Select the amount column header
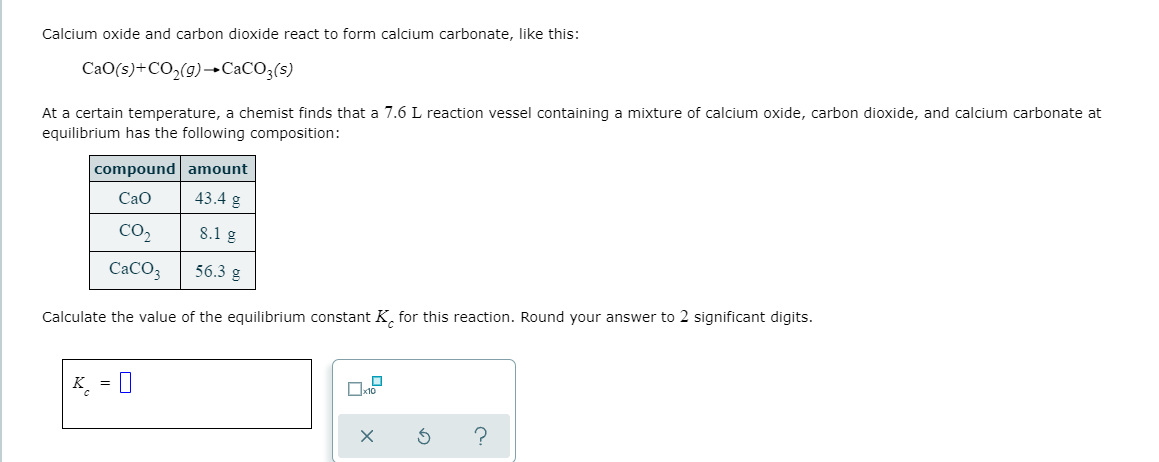The width and height of the screenshot is (1159, 462). (218, 169)
